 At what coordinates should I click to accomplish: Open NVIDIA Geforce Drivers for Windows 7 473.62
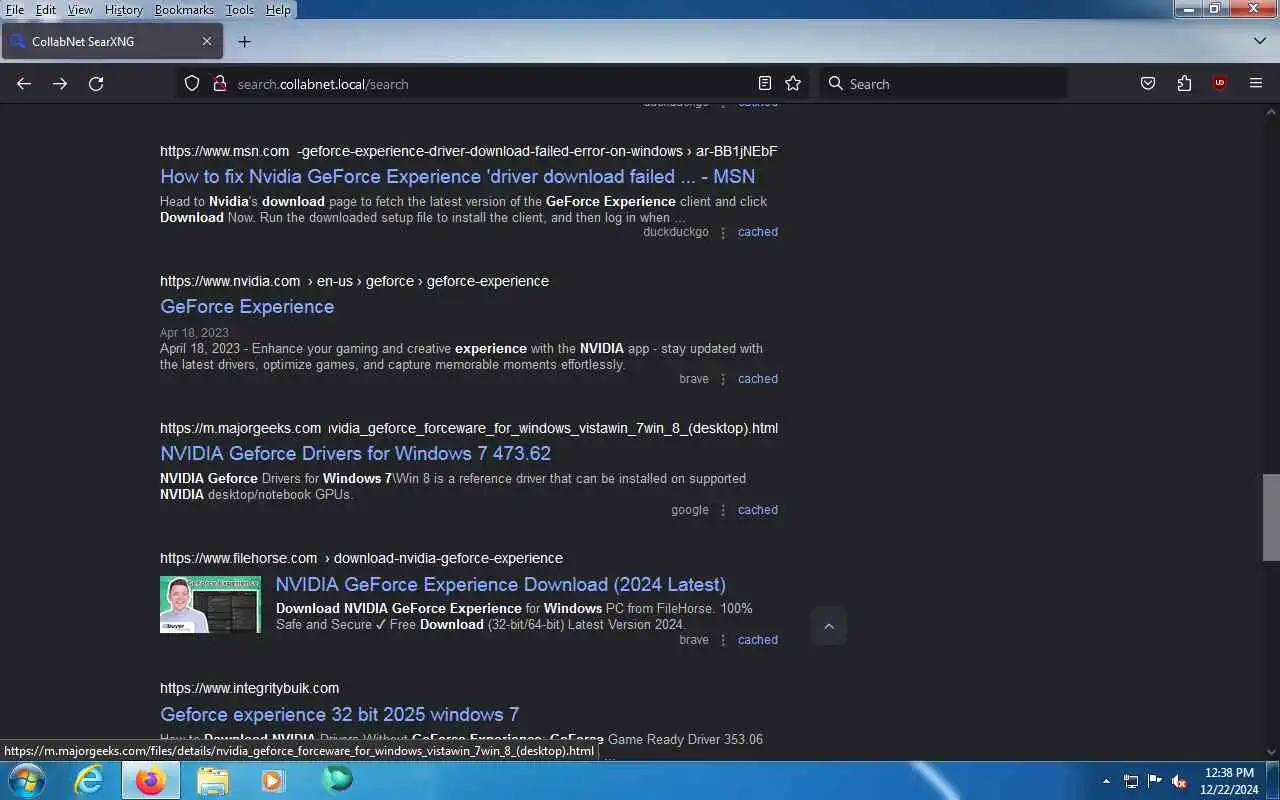(355, 453)
